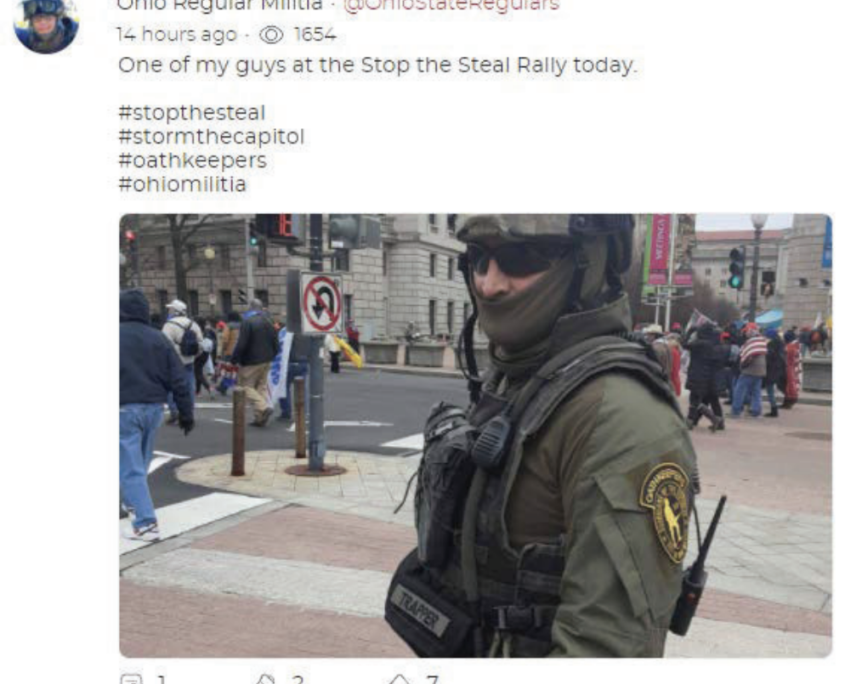Open the 14 hours ago timestamp
The image size is (845, 684).
click(177, 35)
